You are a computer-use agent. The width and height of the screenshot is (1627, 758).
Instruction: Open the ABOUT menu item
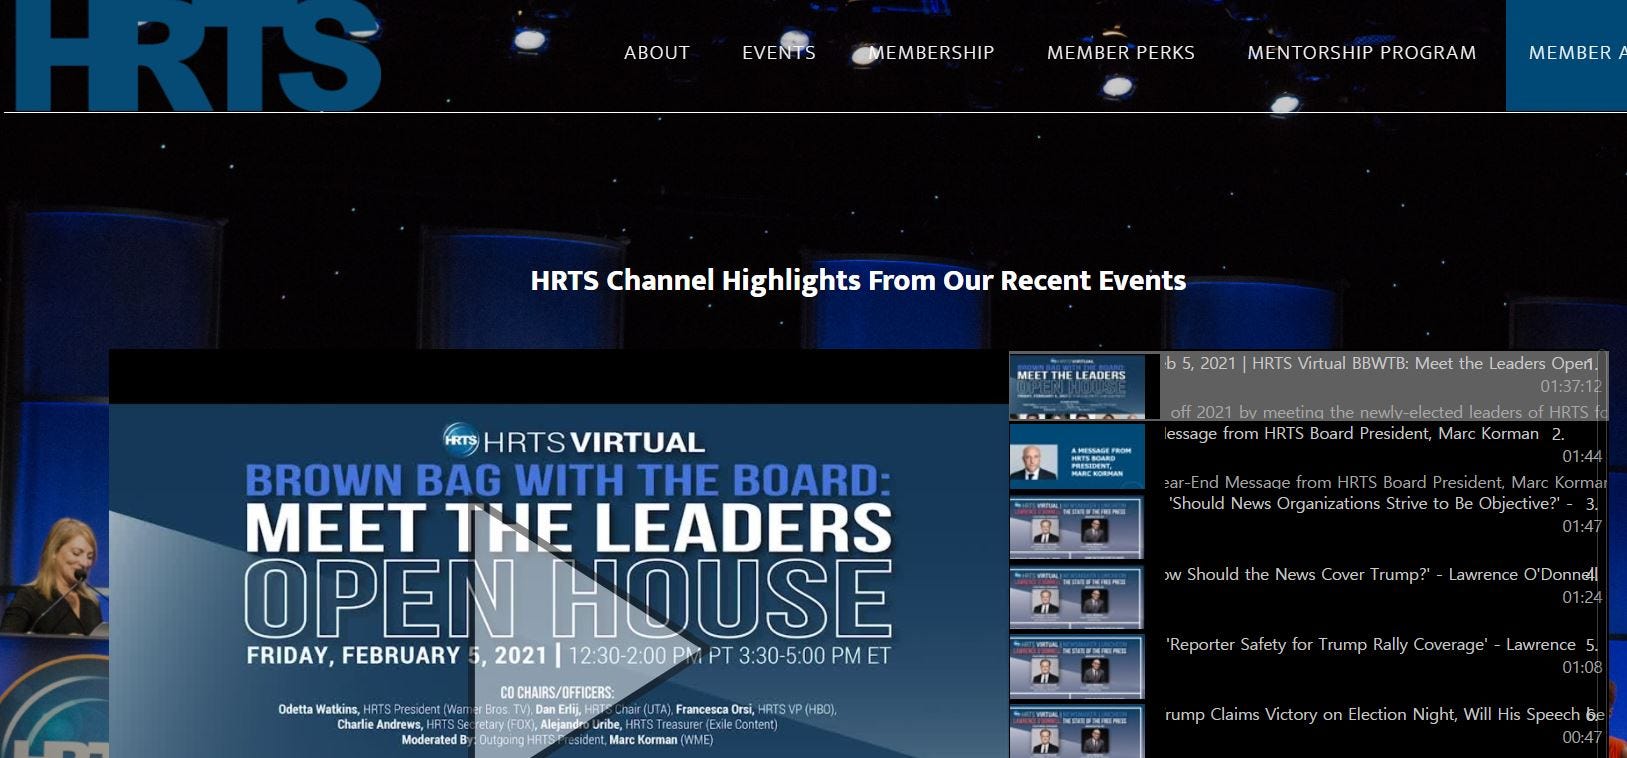[657, 53]
